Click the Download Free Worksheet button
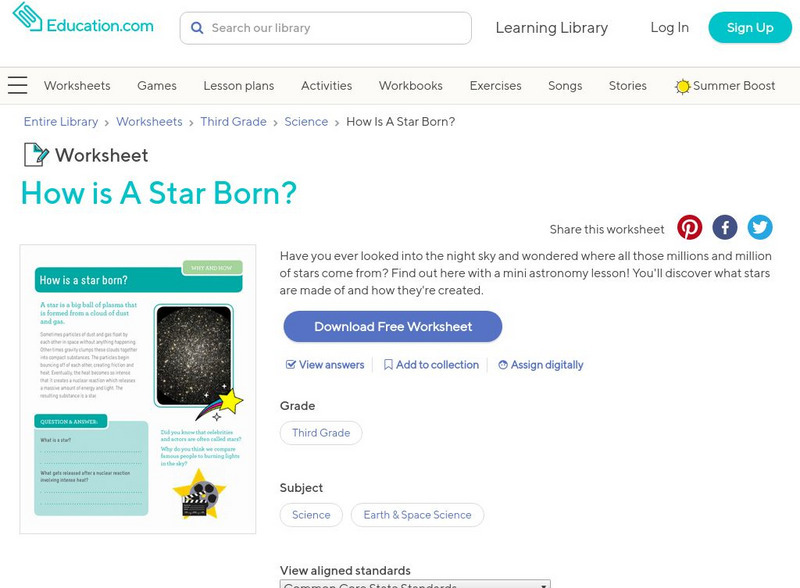Viewport: 800px width, 588px height. point(392,327)
